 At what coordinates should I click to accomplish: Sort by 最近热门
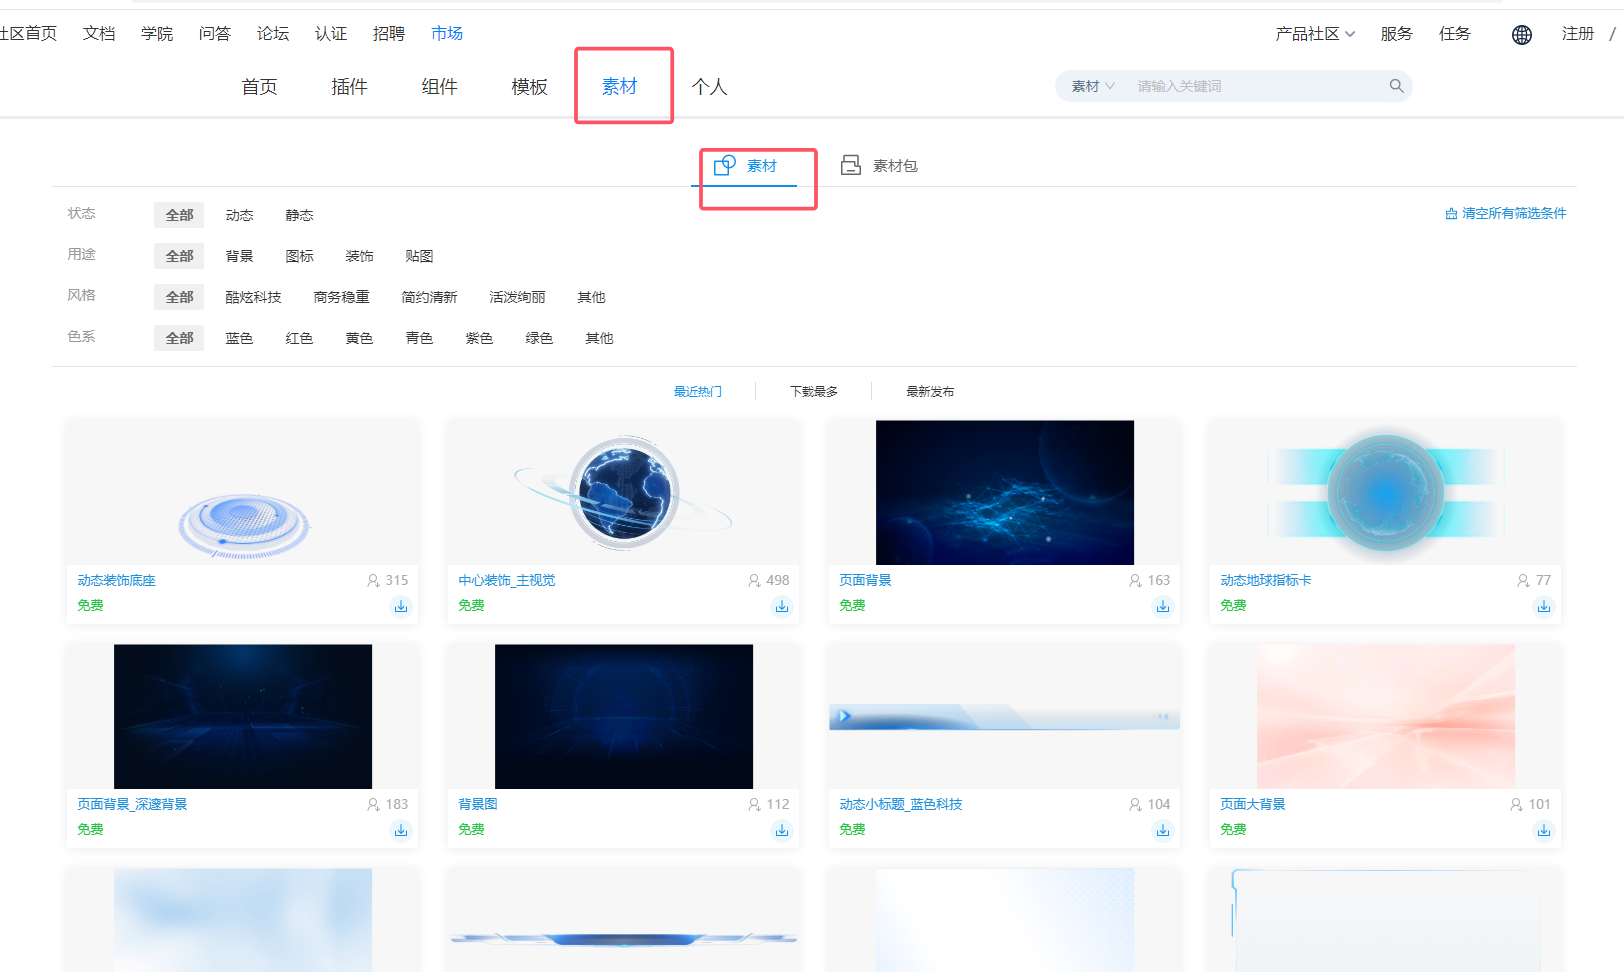pyautogui.click(x=697, y=391)
